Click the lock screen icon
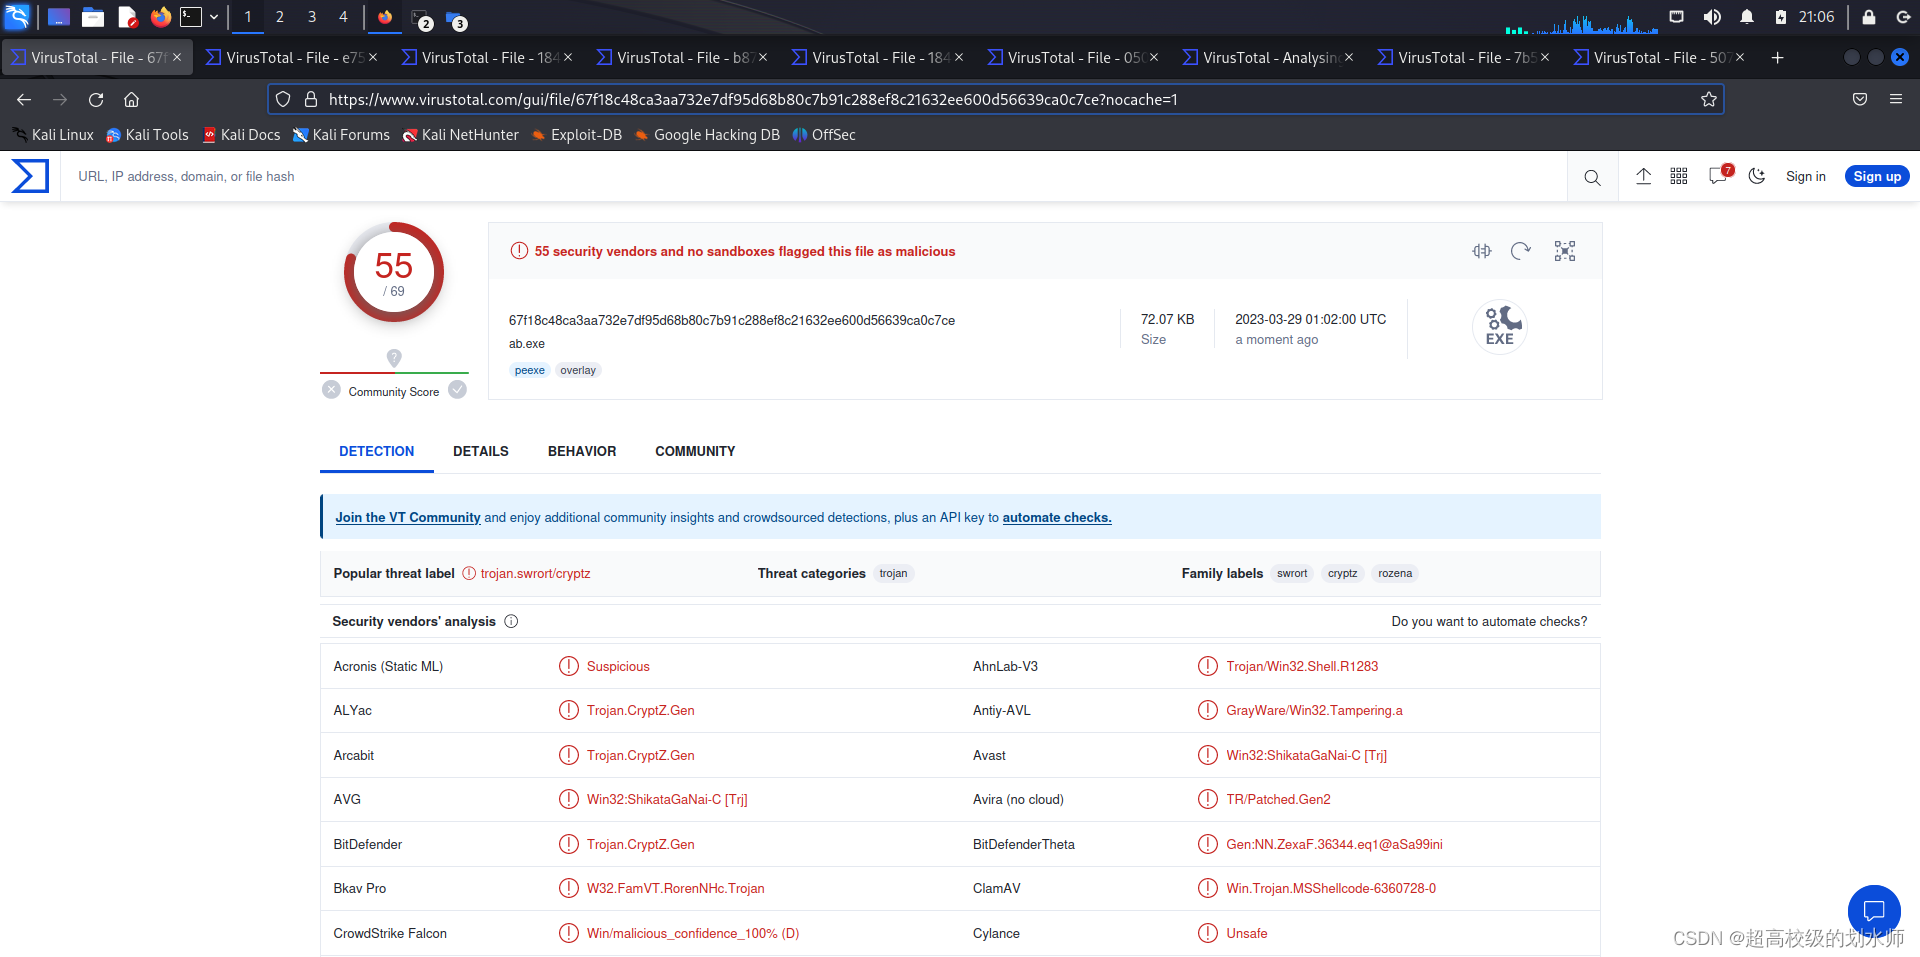The height and width of the screenshot is (957, 1920). coord(1868,17)
